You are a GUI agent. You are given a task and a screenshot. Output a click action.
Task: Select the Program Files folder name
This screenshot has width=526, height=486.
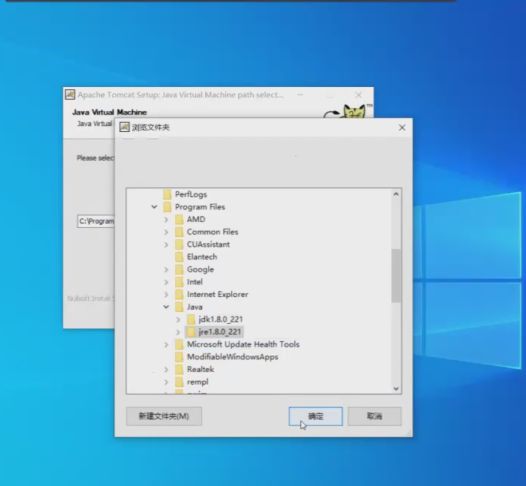point(200,207)
